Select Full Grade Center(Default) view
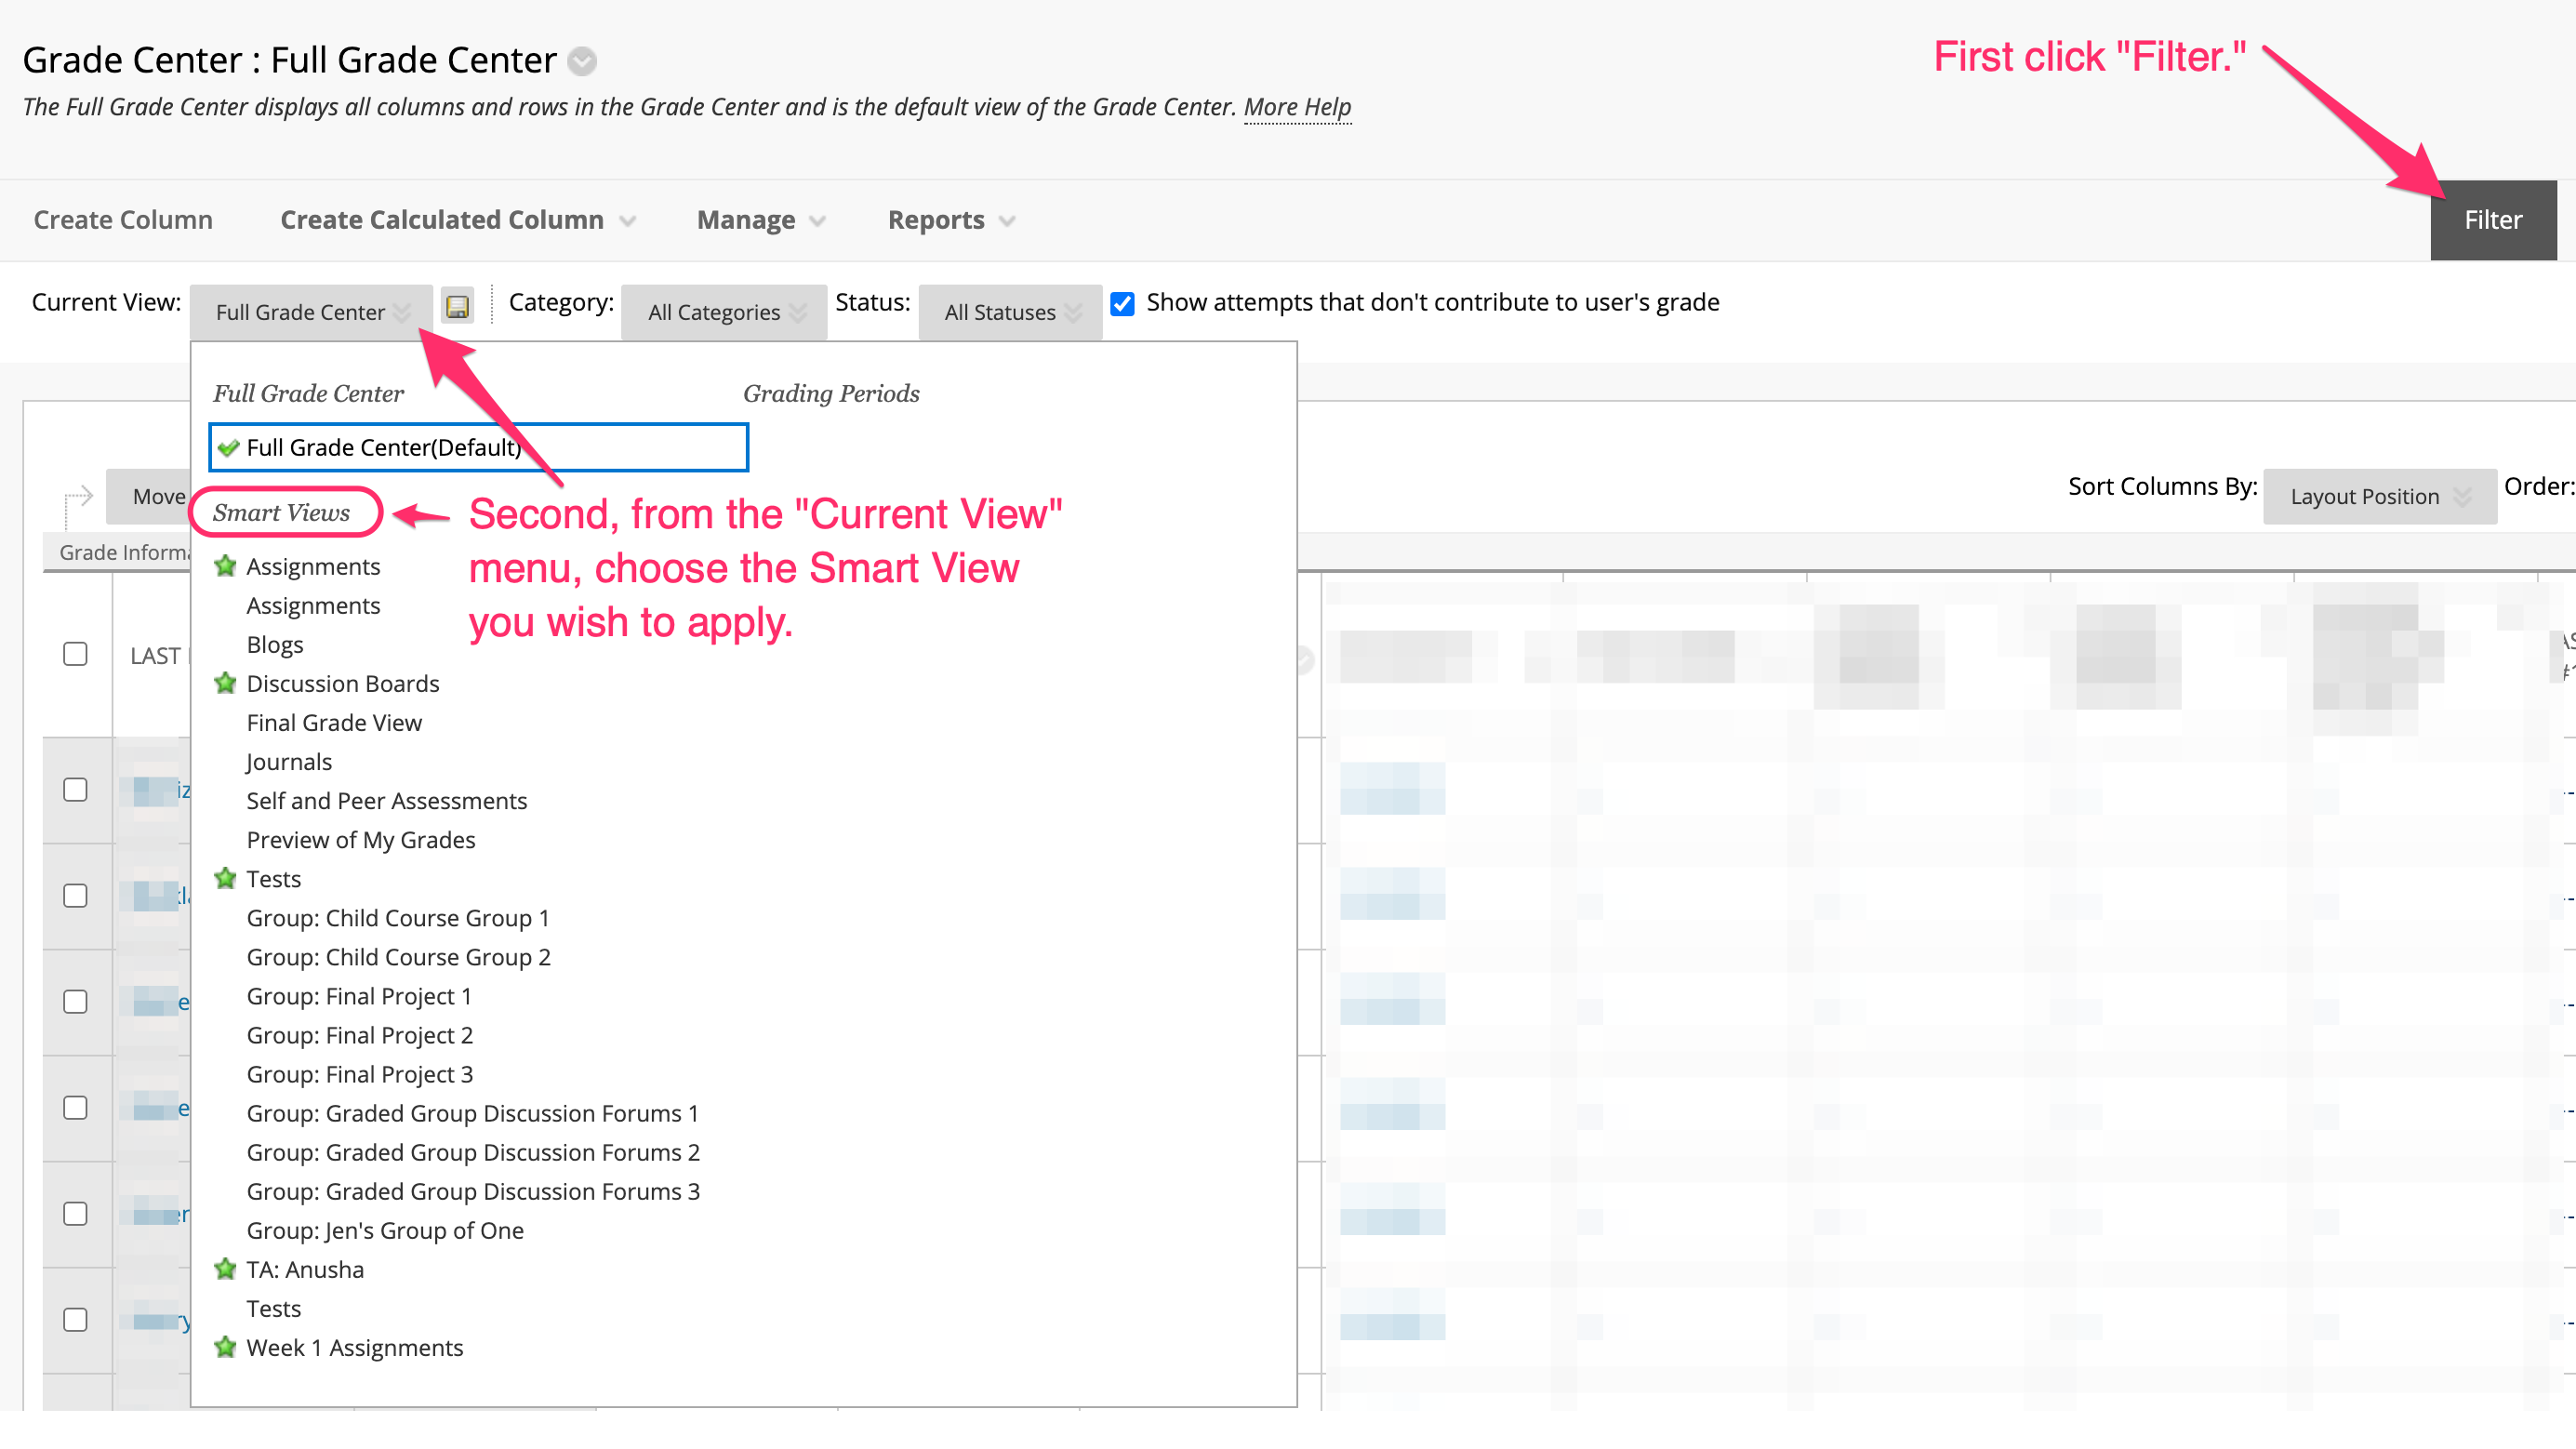 click(x=479, y=448)
